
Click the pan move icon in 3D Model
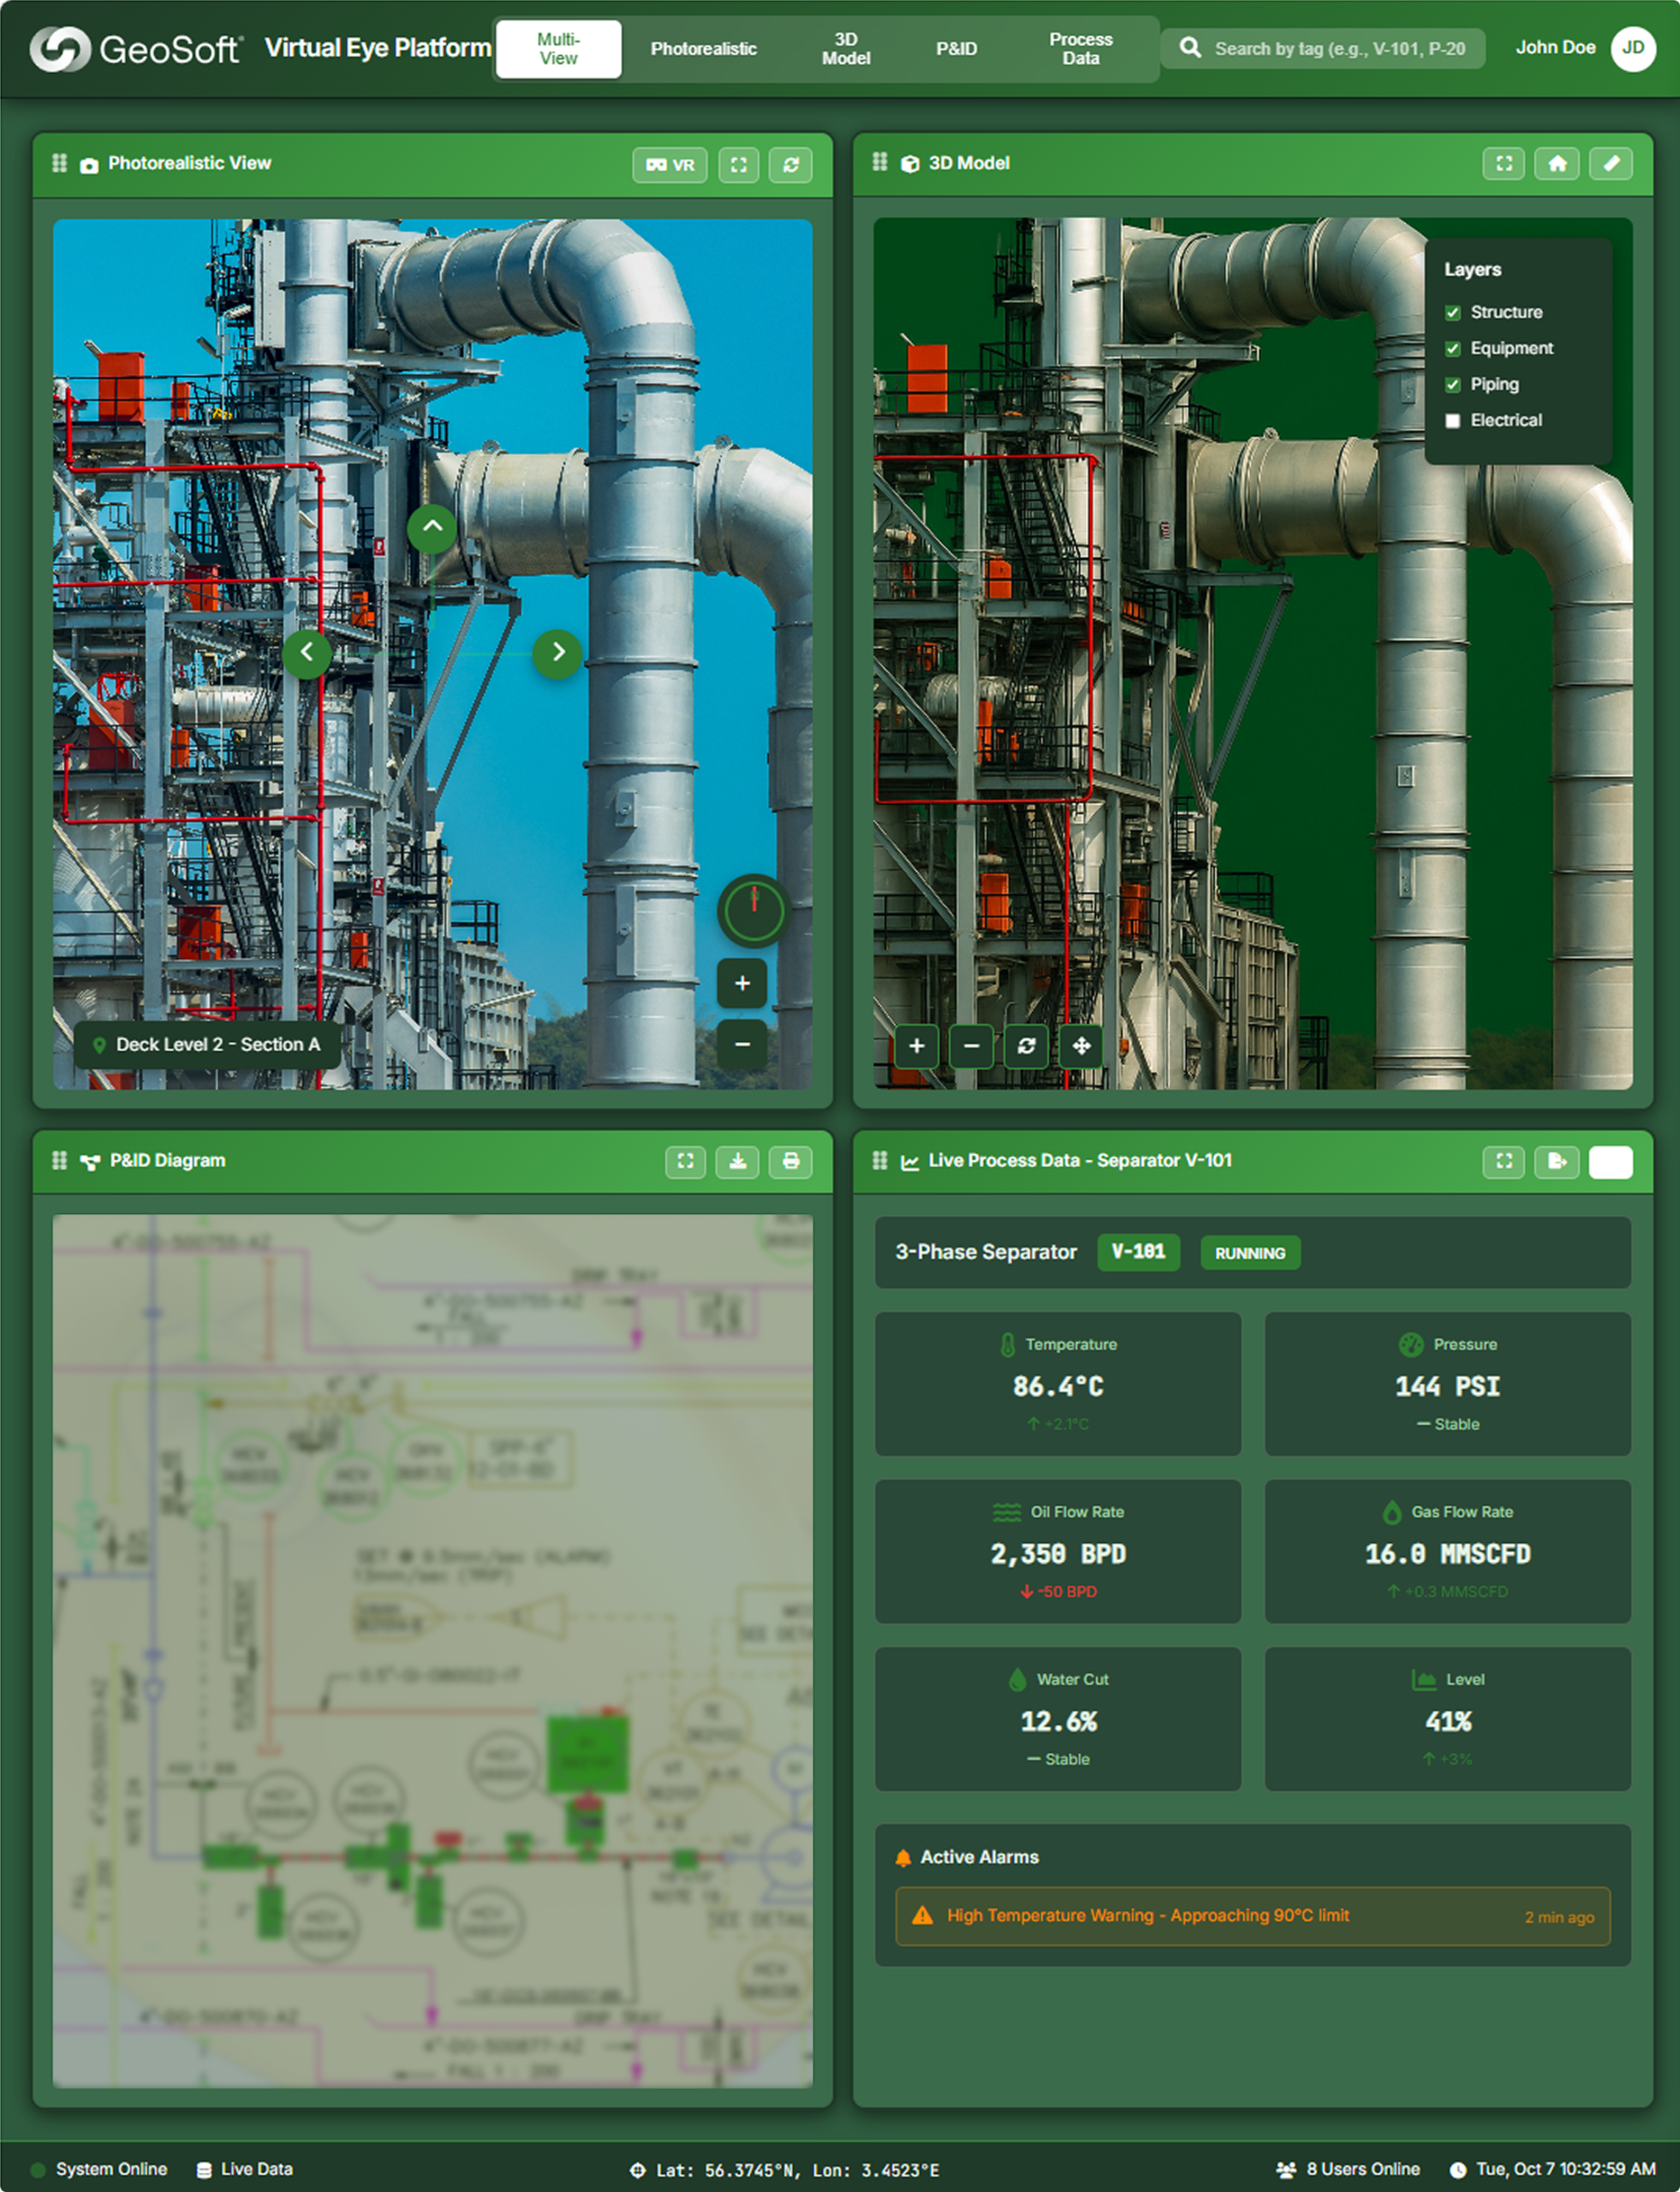pyautogui.click(x=1081, y=1046)
